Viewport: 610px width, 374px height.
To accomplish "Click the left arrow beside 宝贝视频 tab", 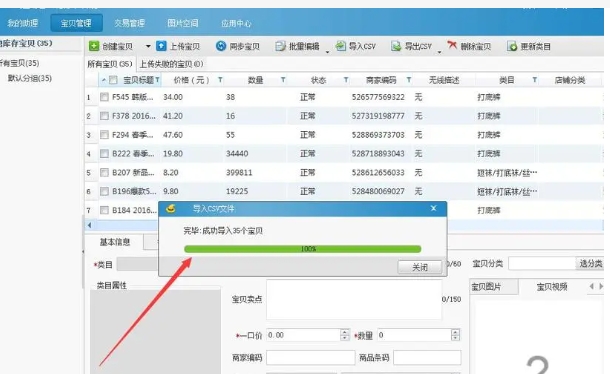I will 591,286.
